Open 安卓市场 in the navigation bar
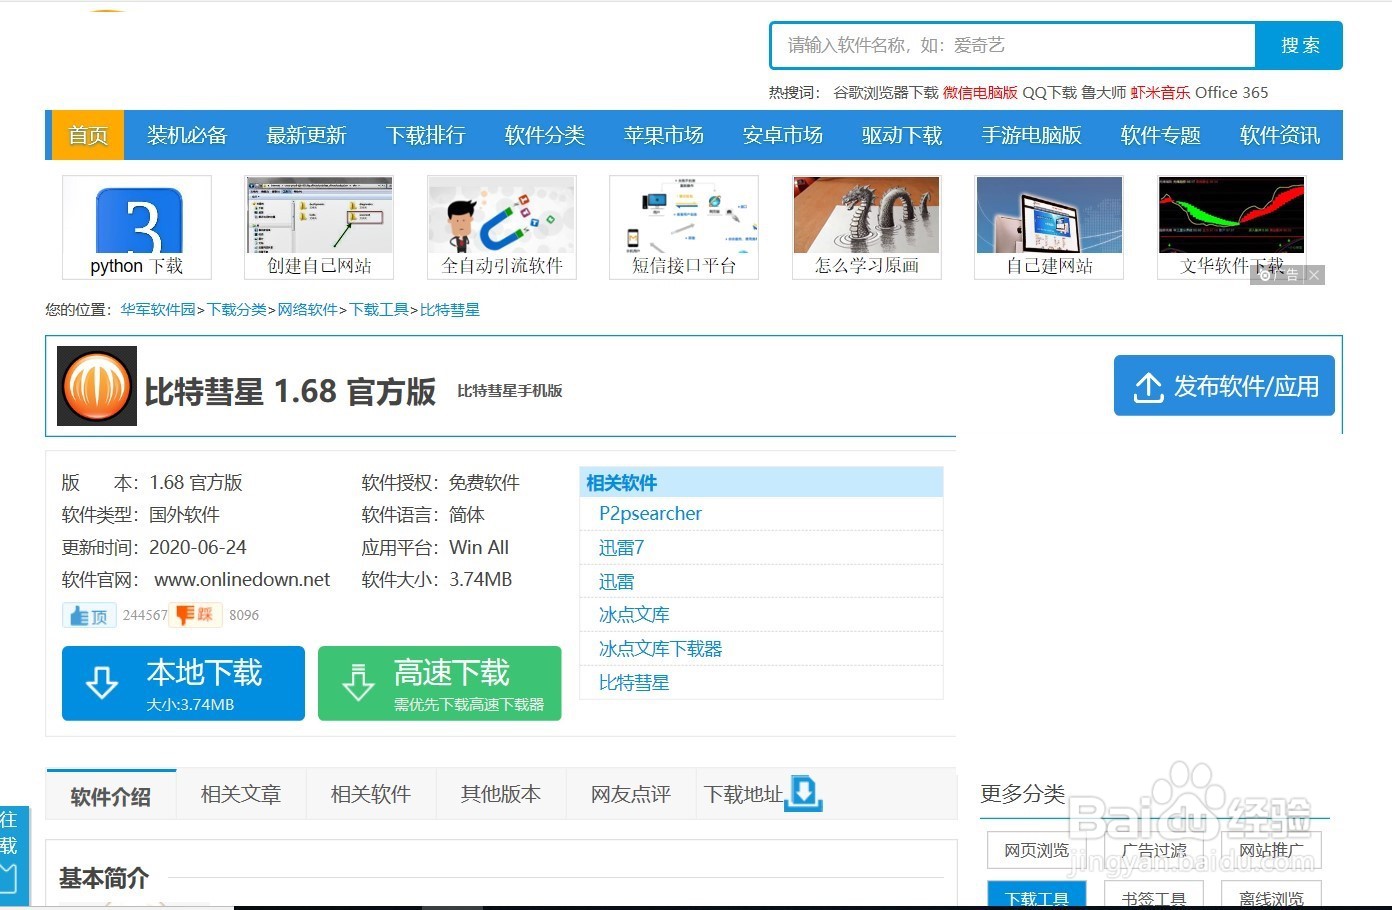1392x910 pixels. tap(783, 135)
